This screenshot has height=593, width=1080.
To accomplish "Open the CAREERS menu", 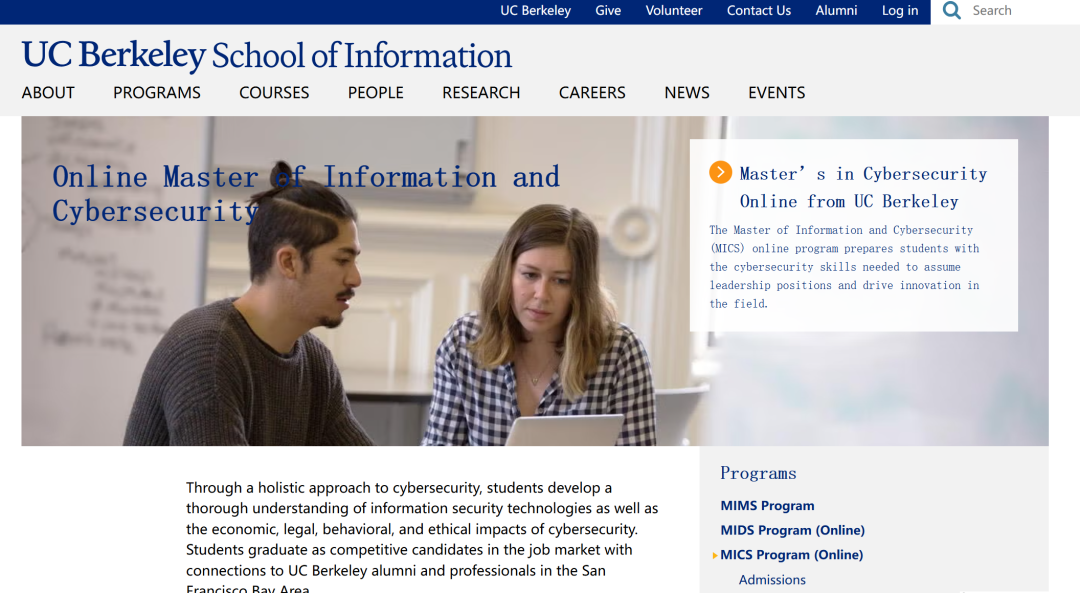I will click(592, 92).
